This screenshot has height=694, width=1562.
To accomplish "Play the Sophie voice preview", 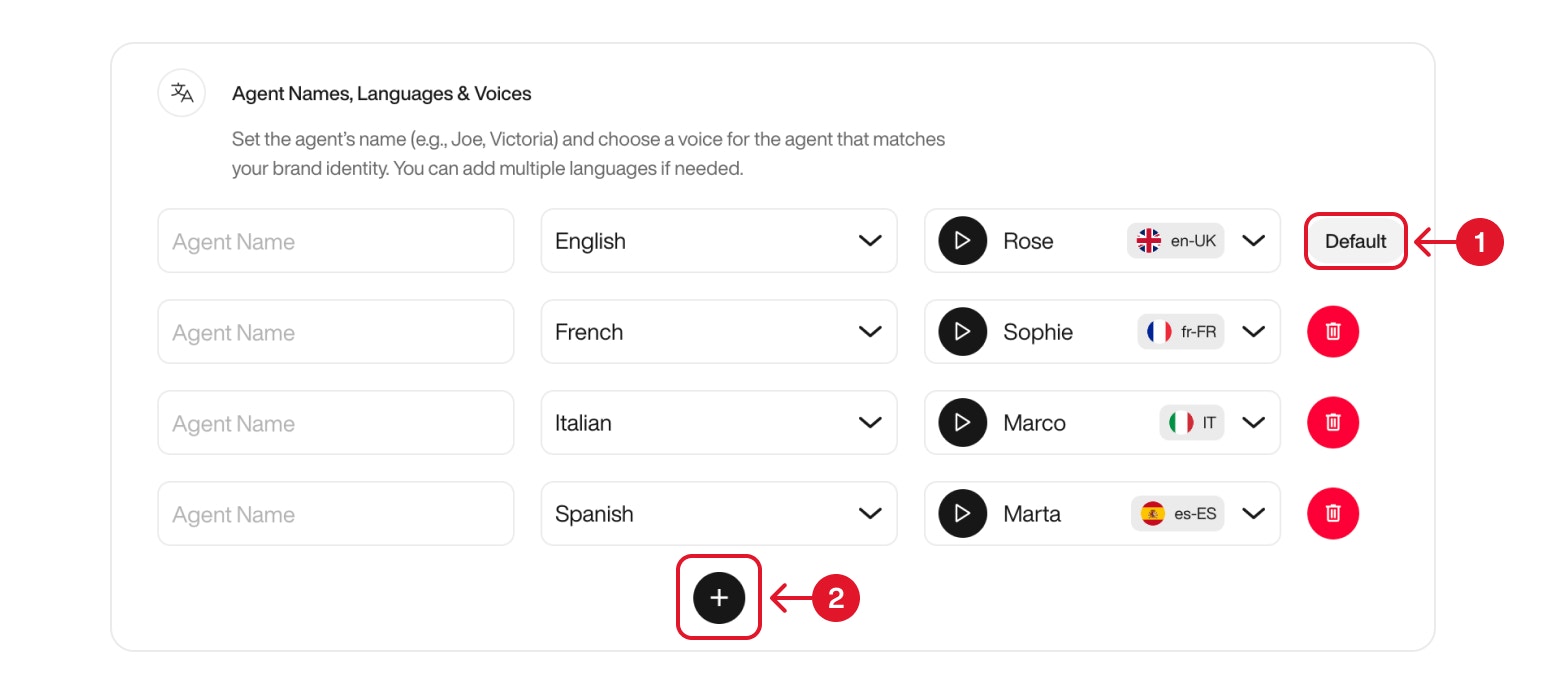I will [x=961, y=331].
